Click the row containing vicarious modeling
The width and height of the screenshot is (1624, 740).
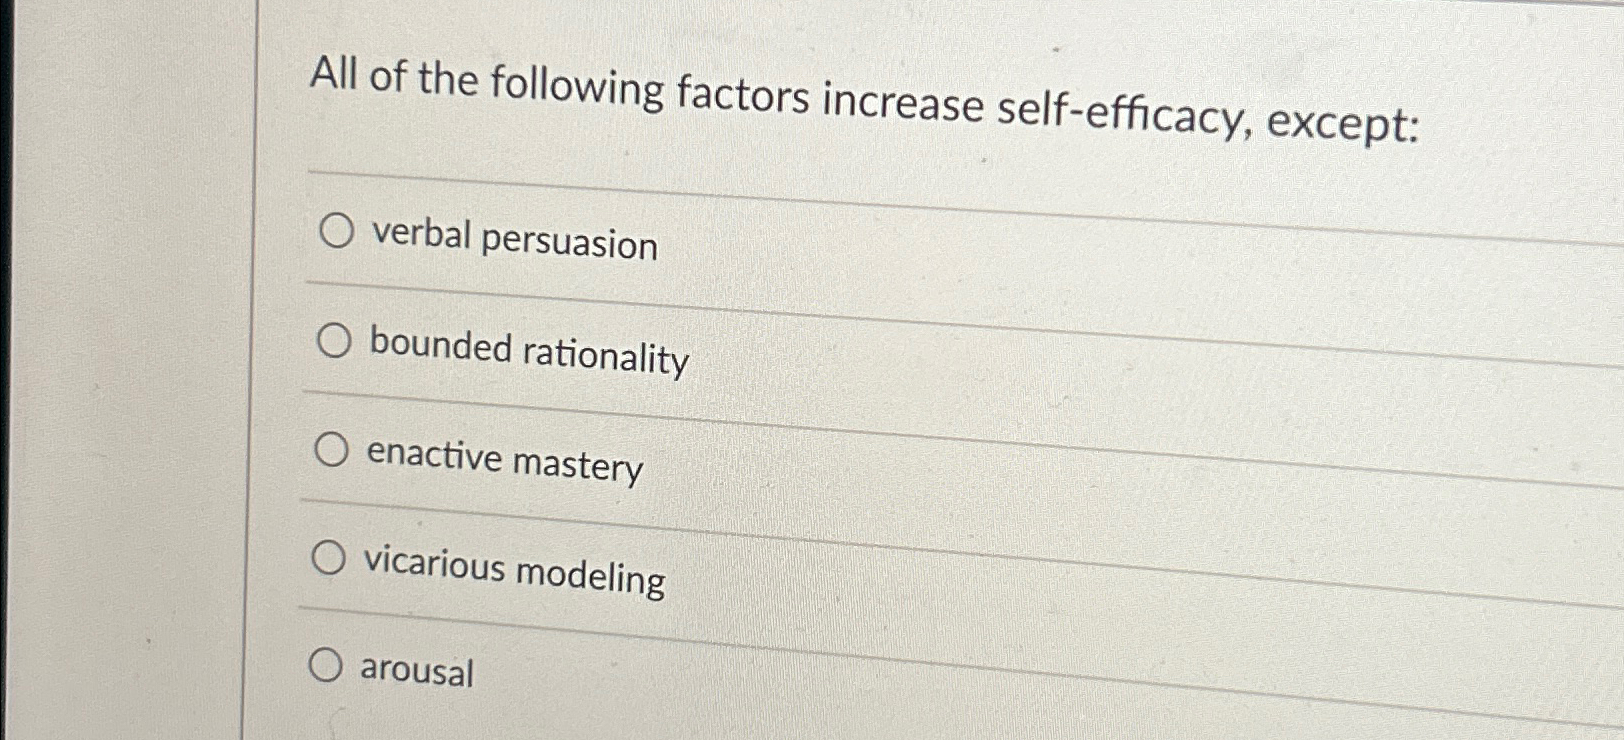[516, 570]
